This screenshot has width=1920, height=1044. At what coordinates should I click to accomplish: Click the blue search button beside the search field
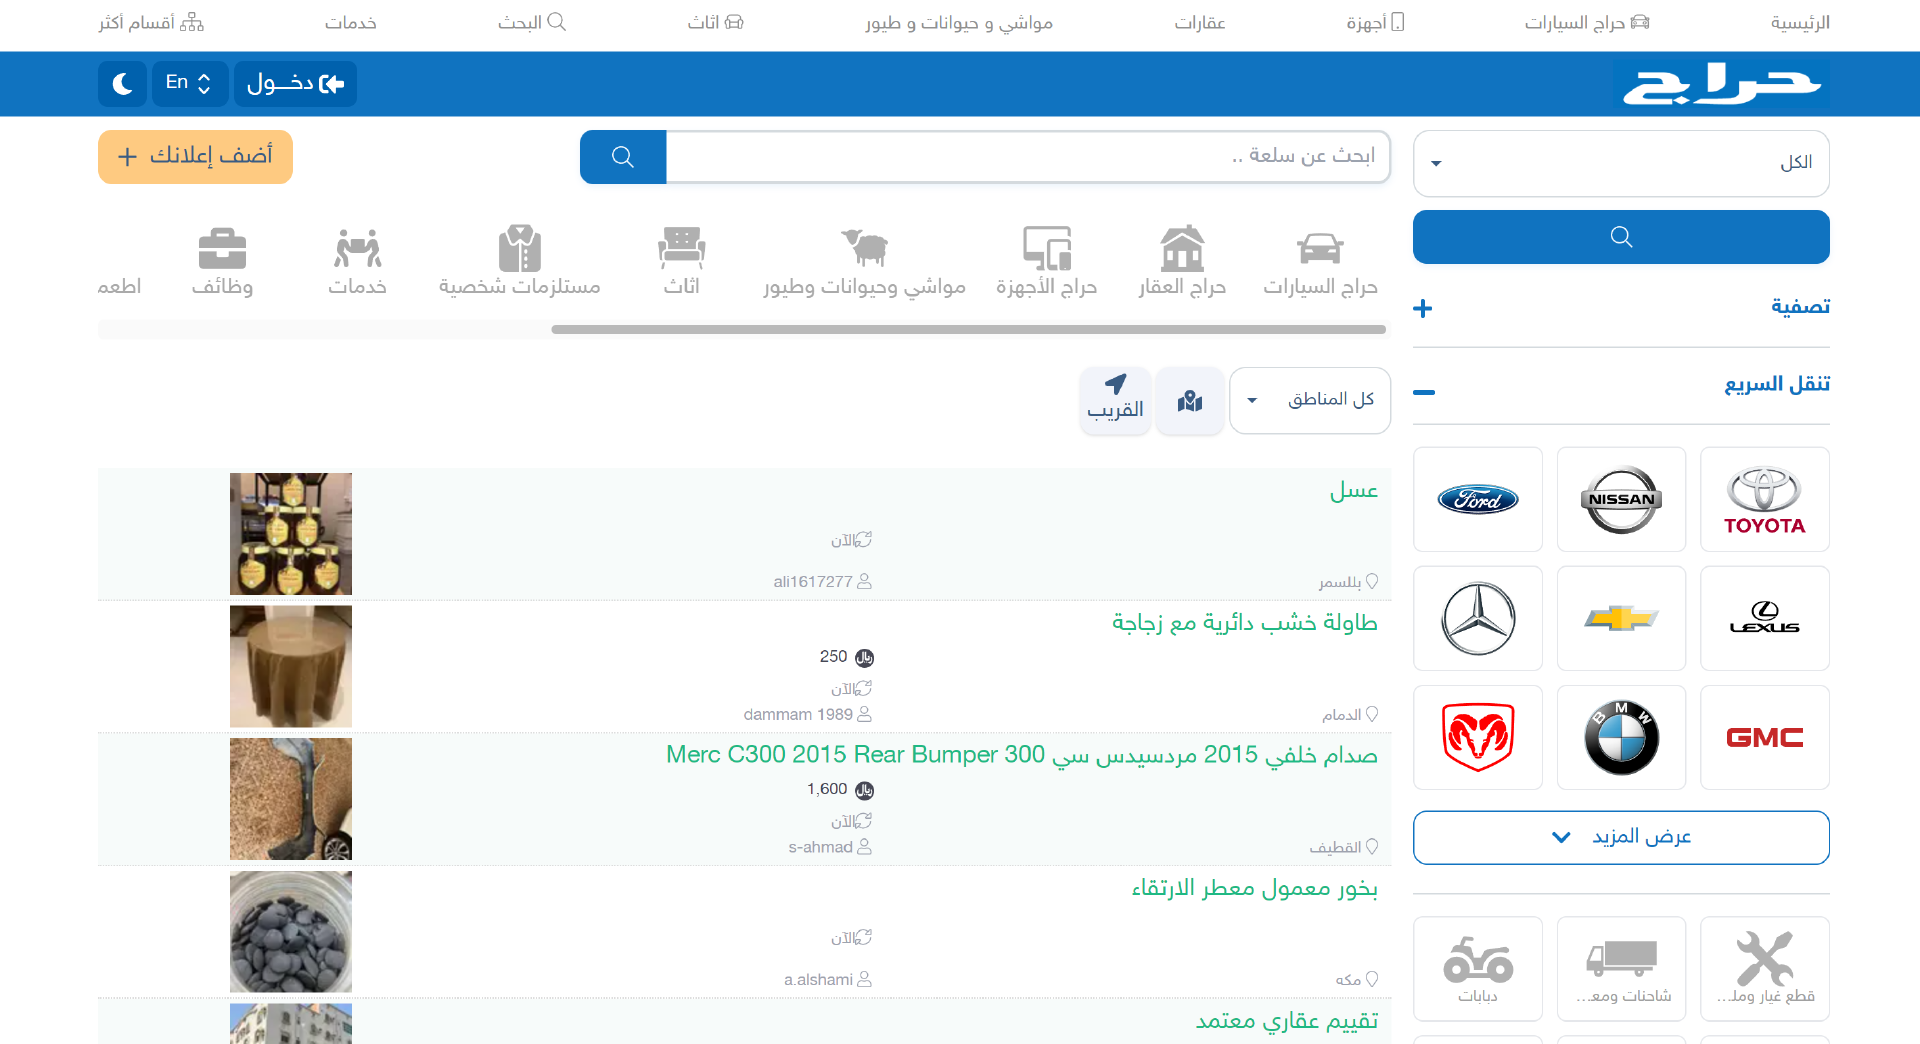(623, 157)
